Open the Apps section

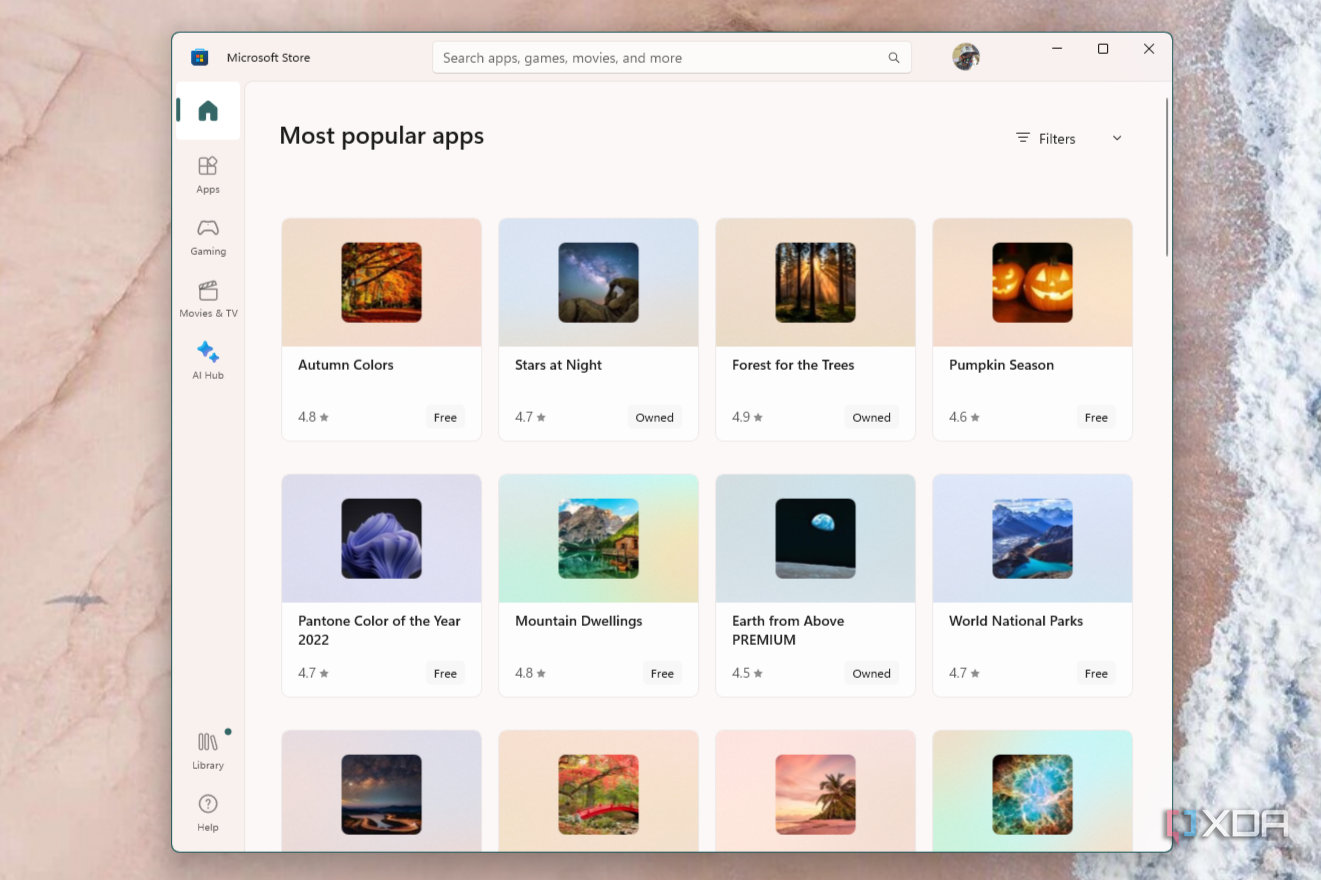click(x=207, y=174)
